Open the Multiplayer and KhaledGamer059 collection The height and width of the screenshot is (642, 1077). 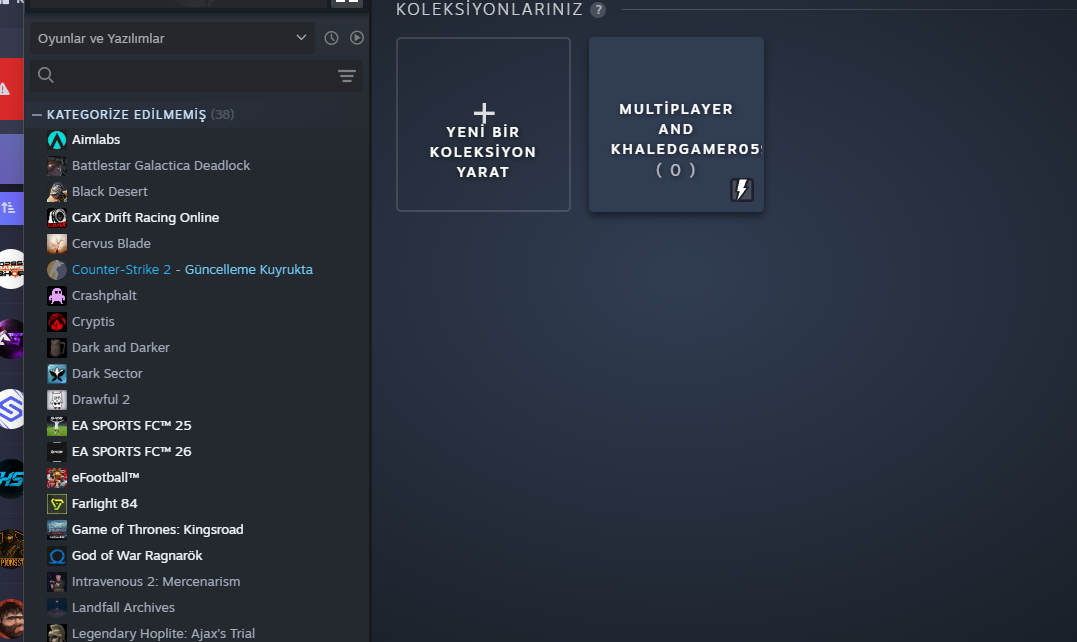pyautogui.click(x=676, y=124)
